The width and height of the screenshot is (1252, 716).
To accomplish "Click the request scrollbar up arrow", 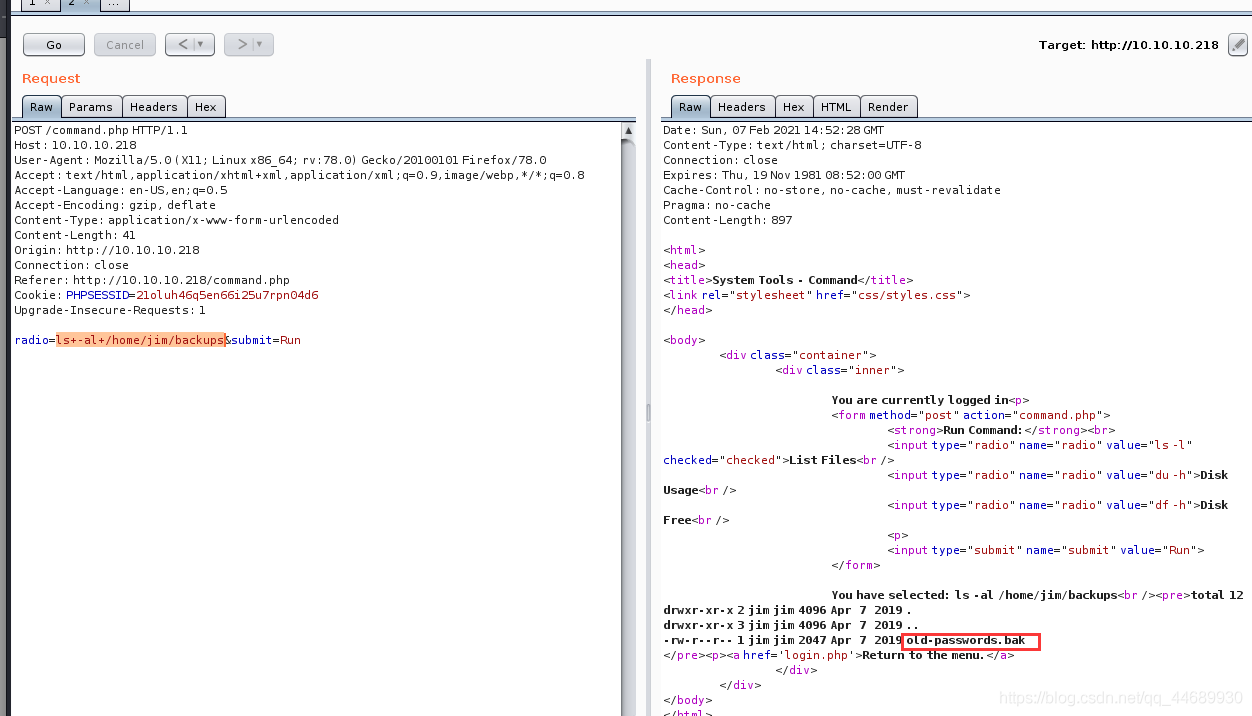I will click(x=628, y=131).
